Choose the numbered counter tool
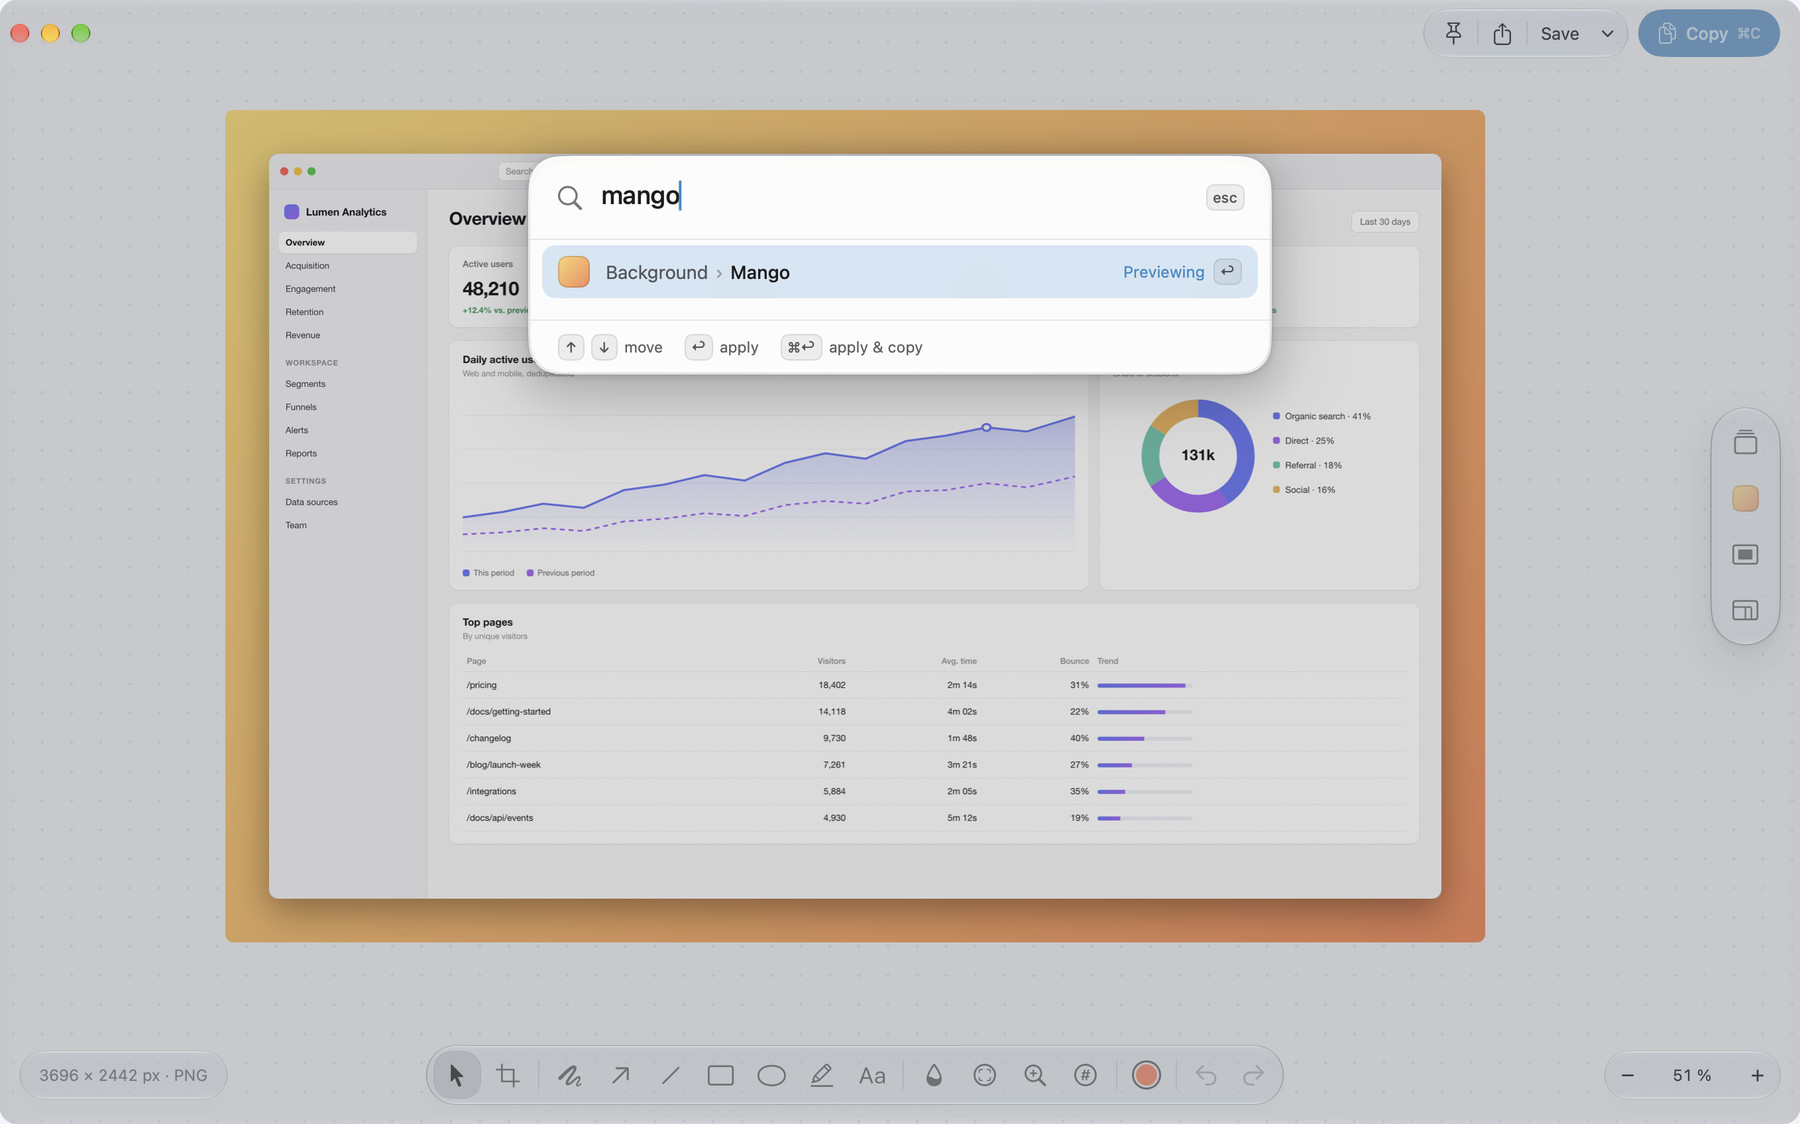The image size is (1800, 1124). pos(1085,1075)
